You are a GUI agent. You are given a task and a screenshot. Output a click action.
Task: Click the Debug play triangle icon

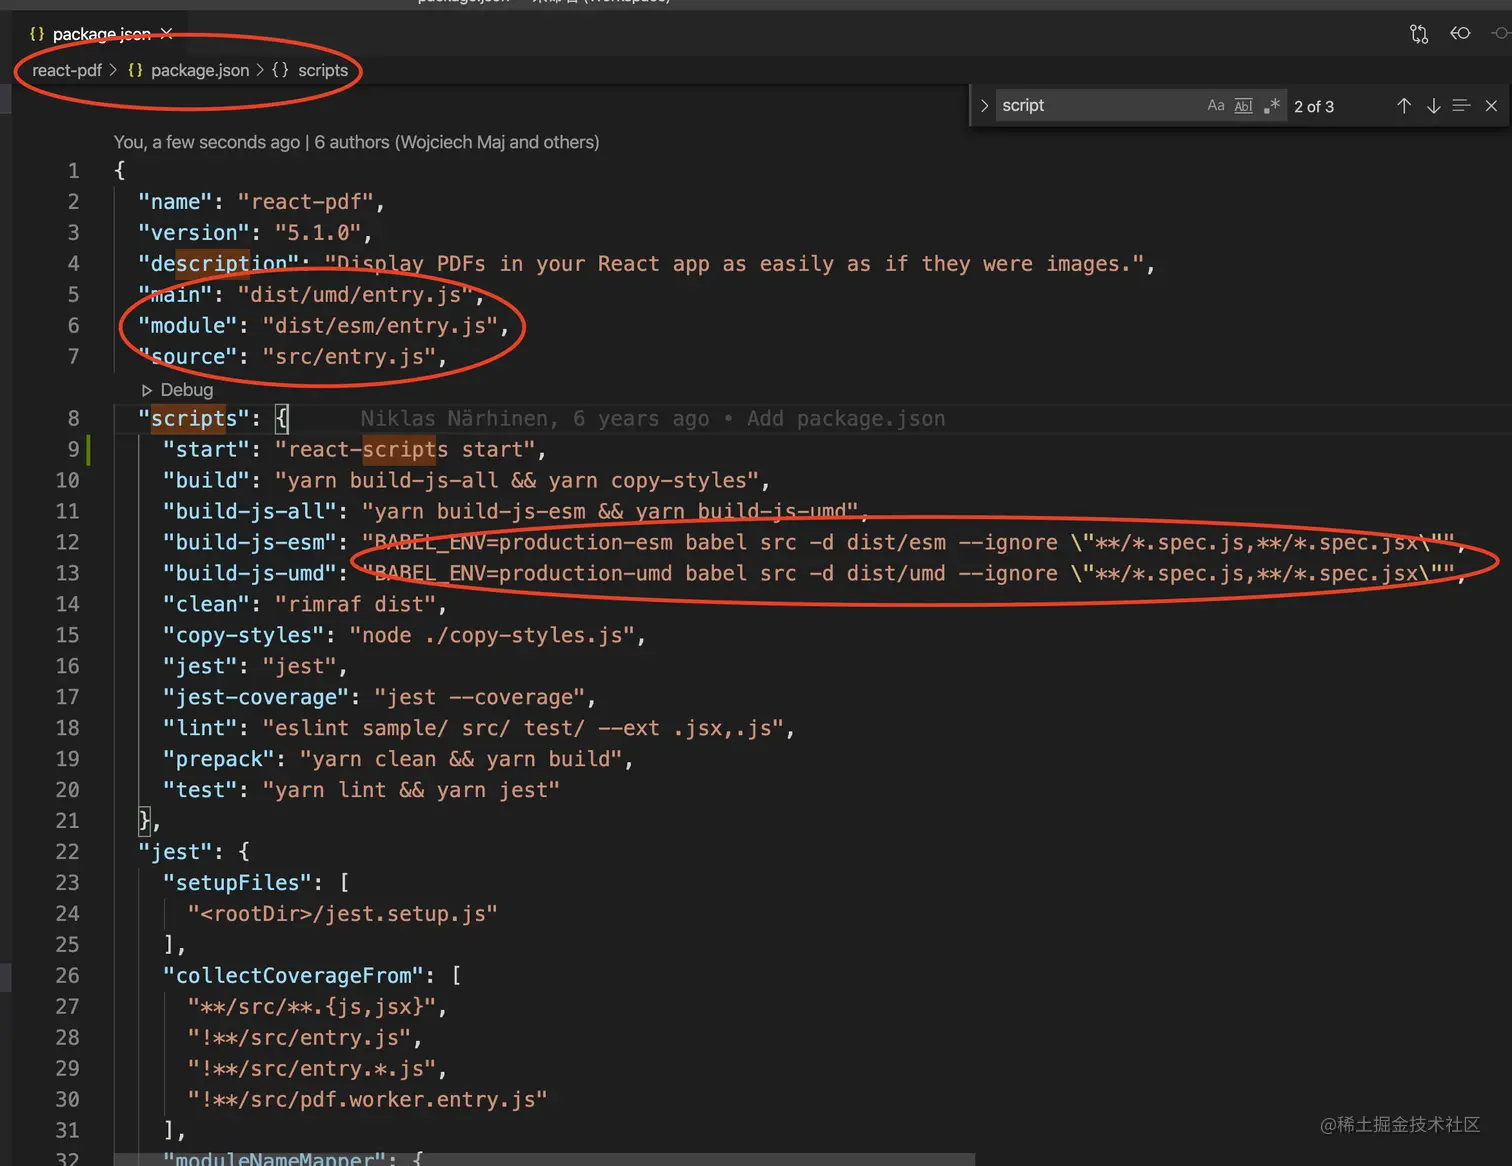(x=147, y=390)
